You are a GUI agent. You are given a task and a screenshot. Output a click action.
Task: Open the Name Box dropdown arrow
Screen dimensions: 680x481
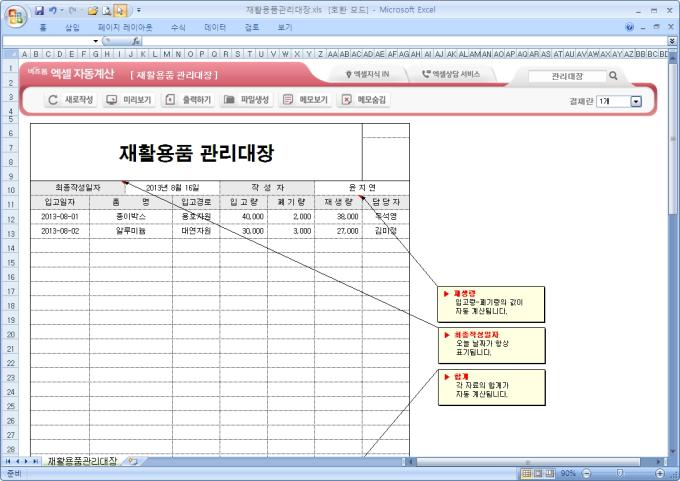[95, 41]
